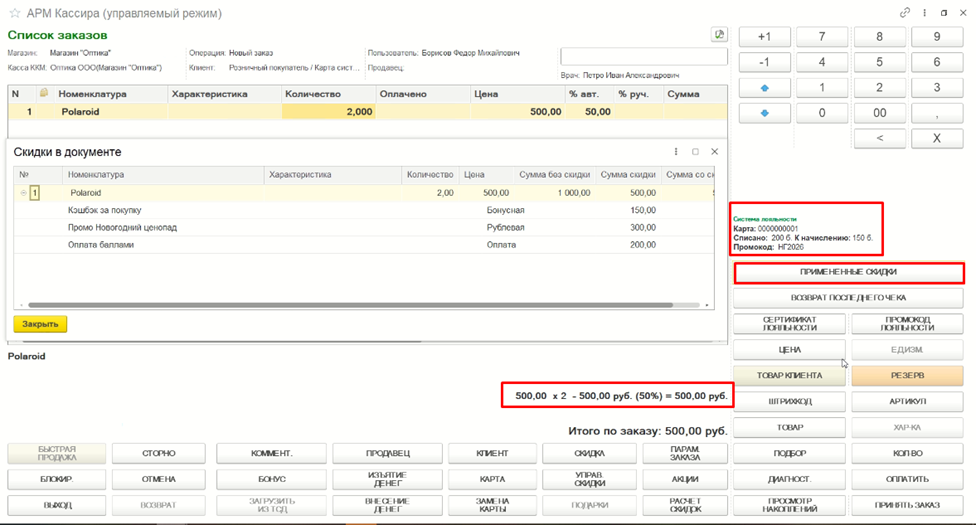Click quantity cell 2,000 in Polaroid order row
This screenshot has width=976, height=525.
coord(328,112)
